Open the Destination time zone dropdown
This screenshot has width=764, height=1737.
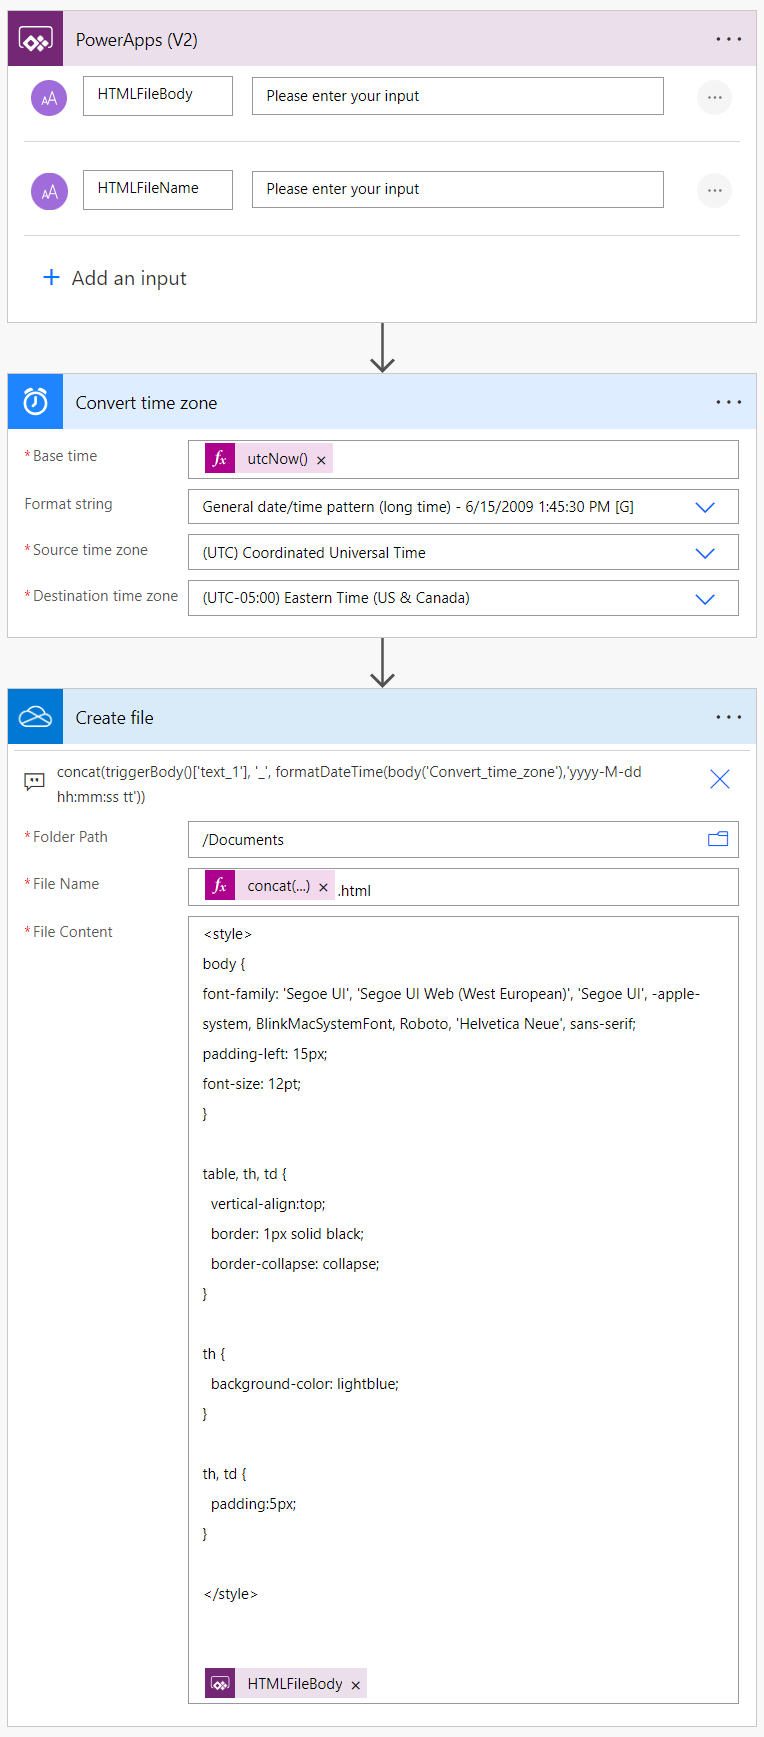705,598
